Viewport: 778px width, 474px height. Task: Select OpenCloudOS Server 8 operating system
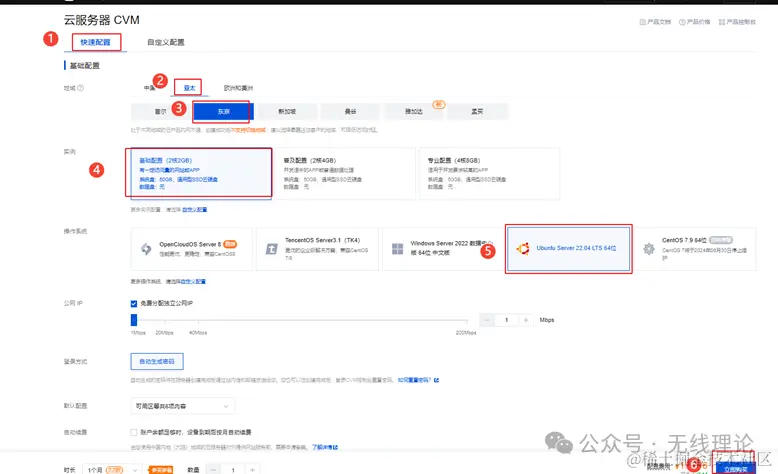pos(192,249)
